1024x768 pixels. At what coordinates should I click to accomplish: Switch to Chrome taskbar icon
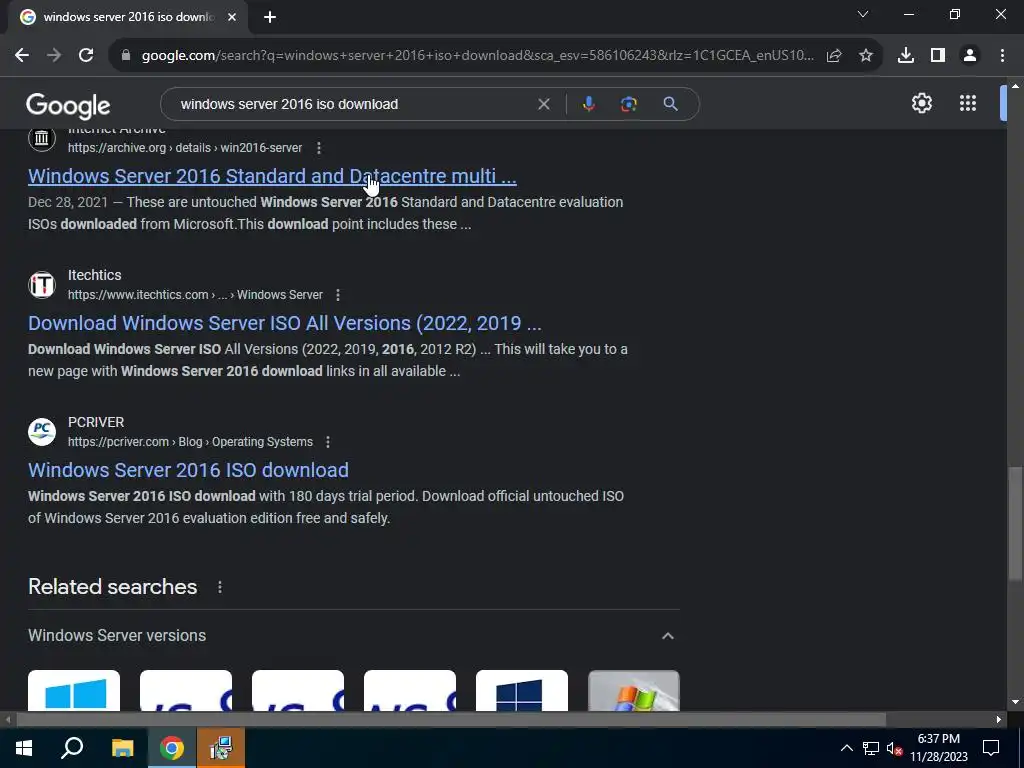(172, 748)
